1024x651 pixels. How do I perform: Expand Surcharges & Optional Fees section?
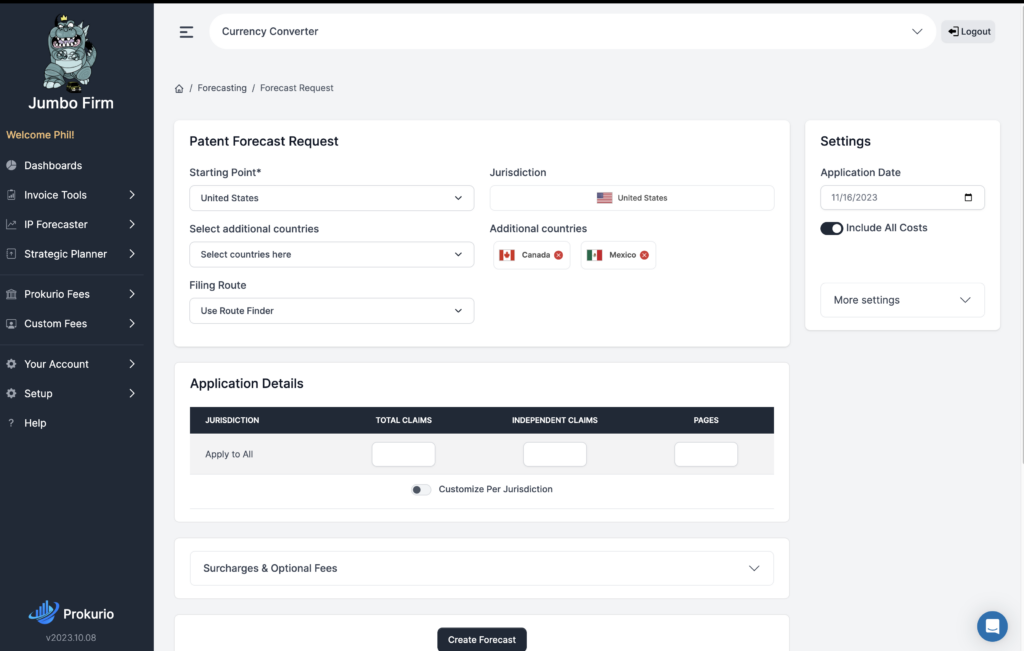pos(482,568)
